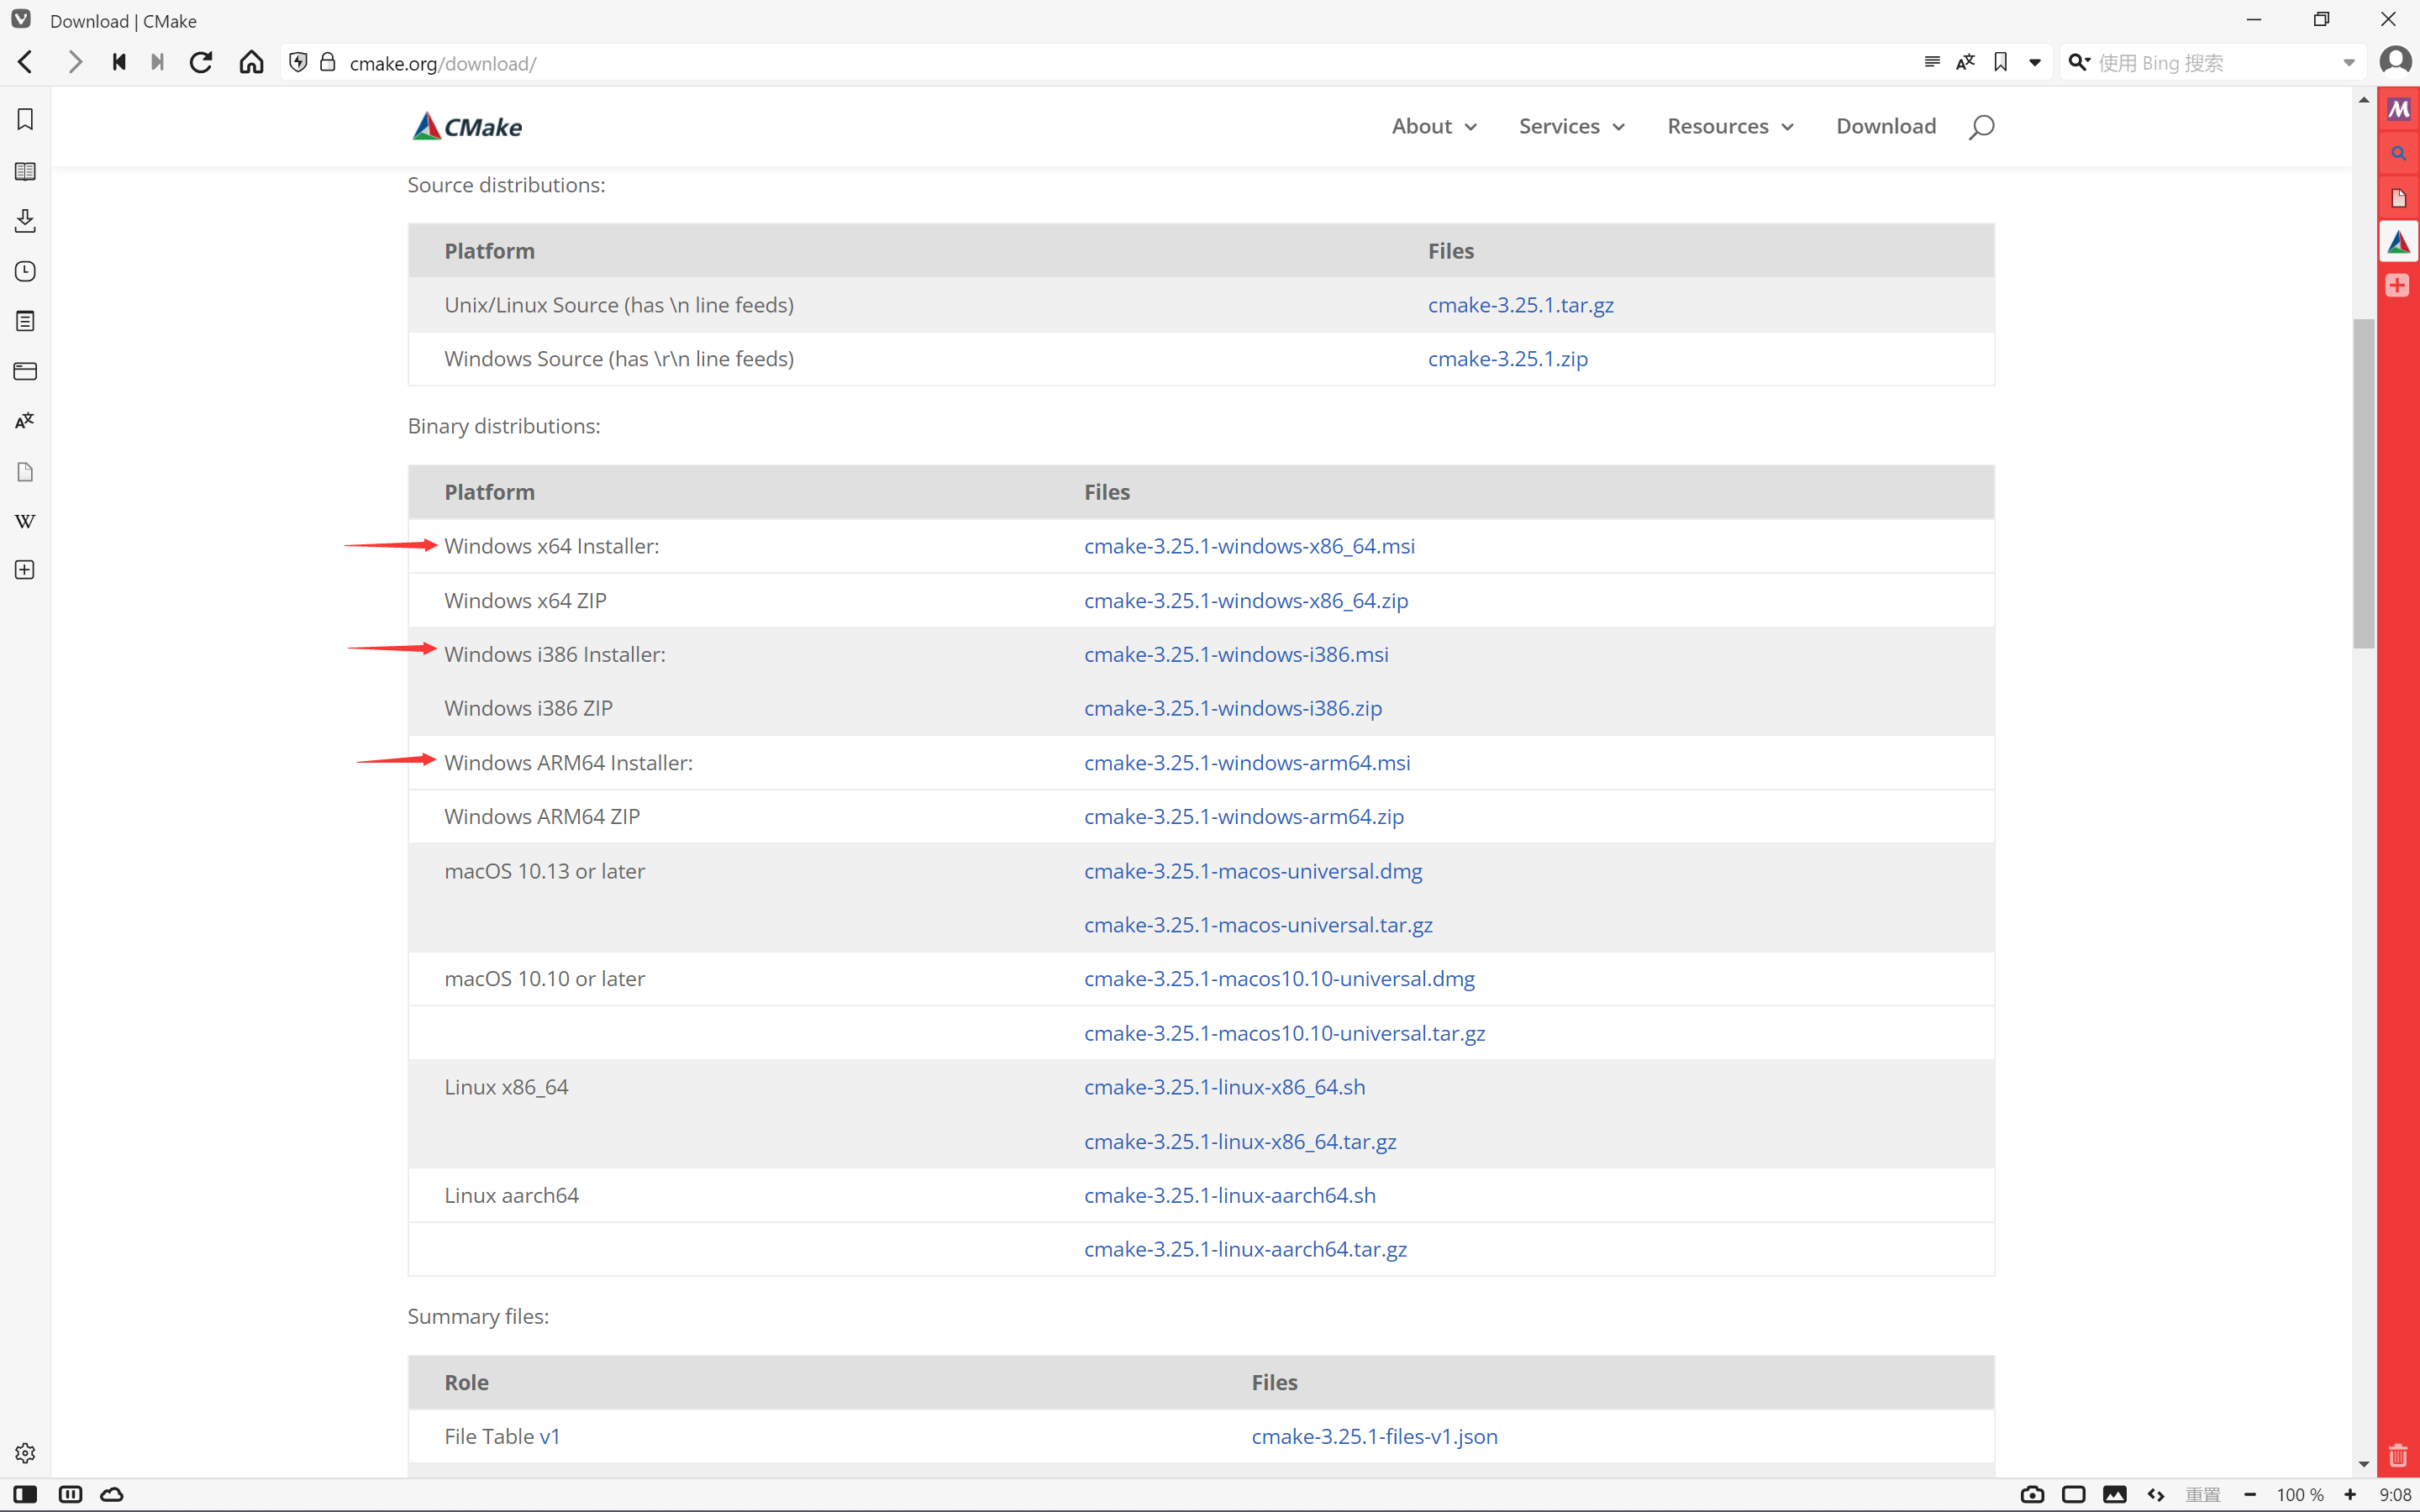Open the Bookmarks panel in sidebar

click(25, 120)
